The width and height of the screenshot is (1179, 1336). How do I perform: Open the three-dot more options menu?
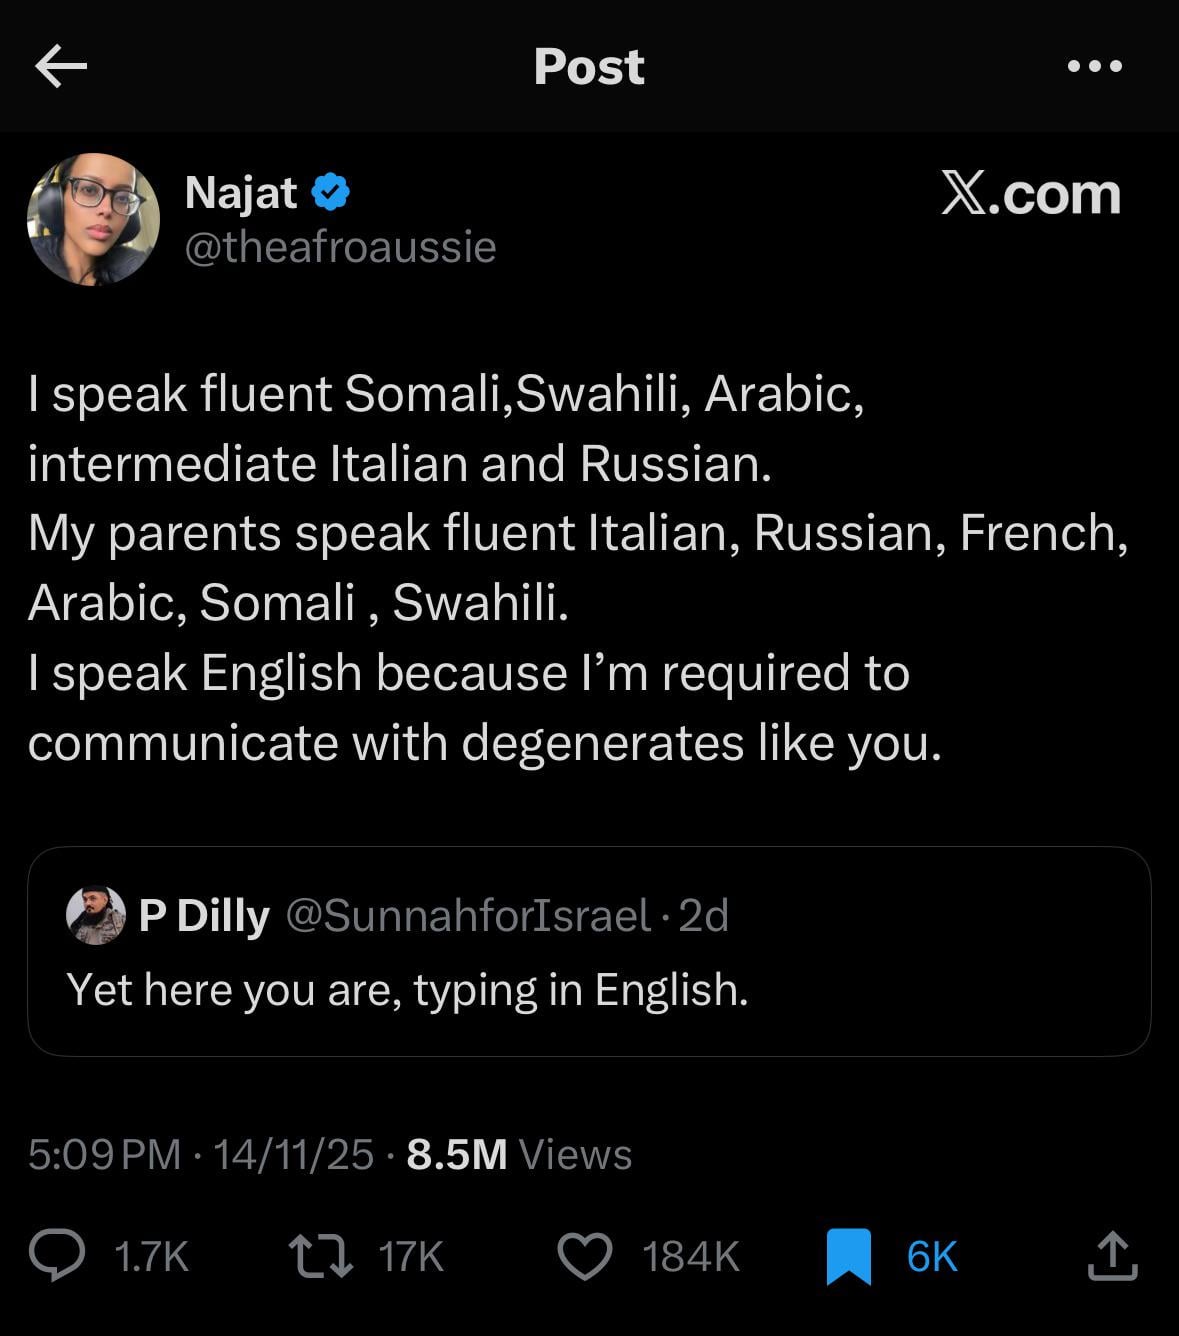click(1094, 67)
